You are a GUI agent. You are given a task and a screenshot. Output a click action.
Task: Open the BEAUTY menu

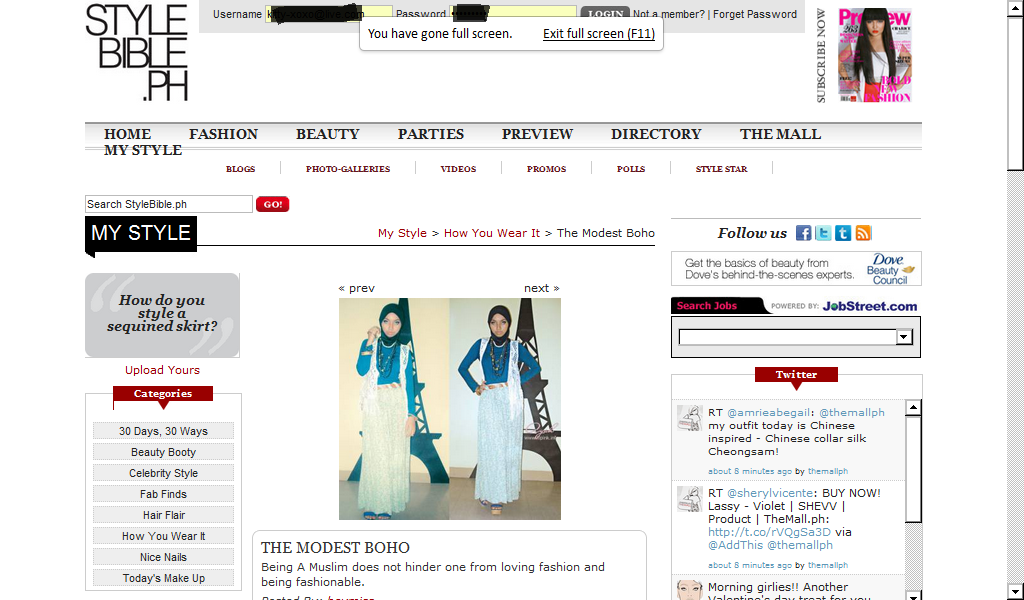coord(328,134)
